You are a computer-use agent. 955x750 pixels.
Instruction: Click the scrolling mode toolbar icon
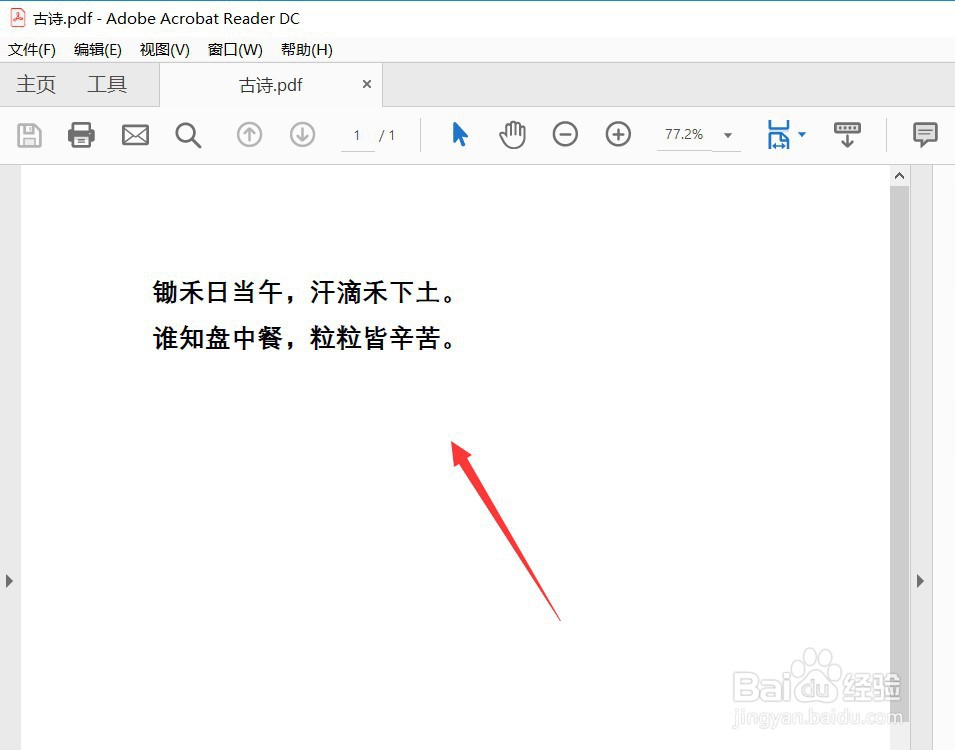847,135
